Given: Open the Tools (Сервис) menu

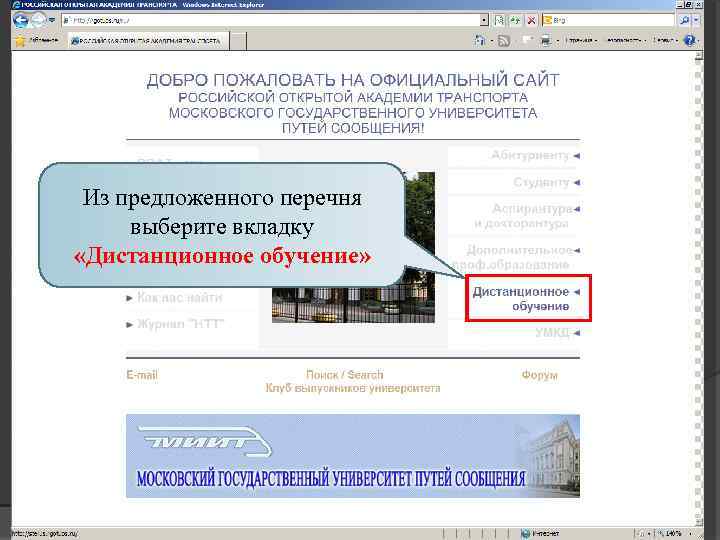Looking at the screenshot, I should coord(665,41).
